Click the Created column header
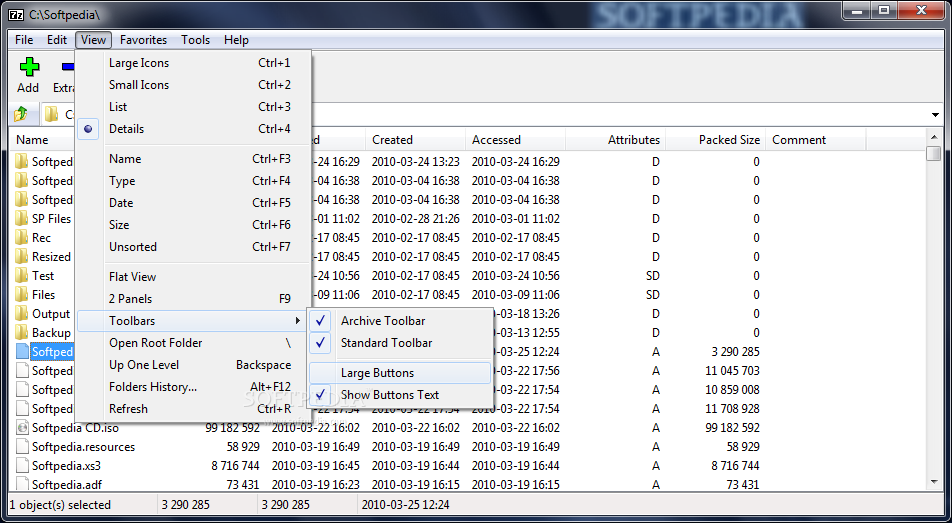 click(x=415, y=140)
